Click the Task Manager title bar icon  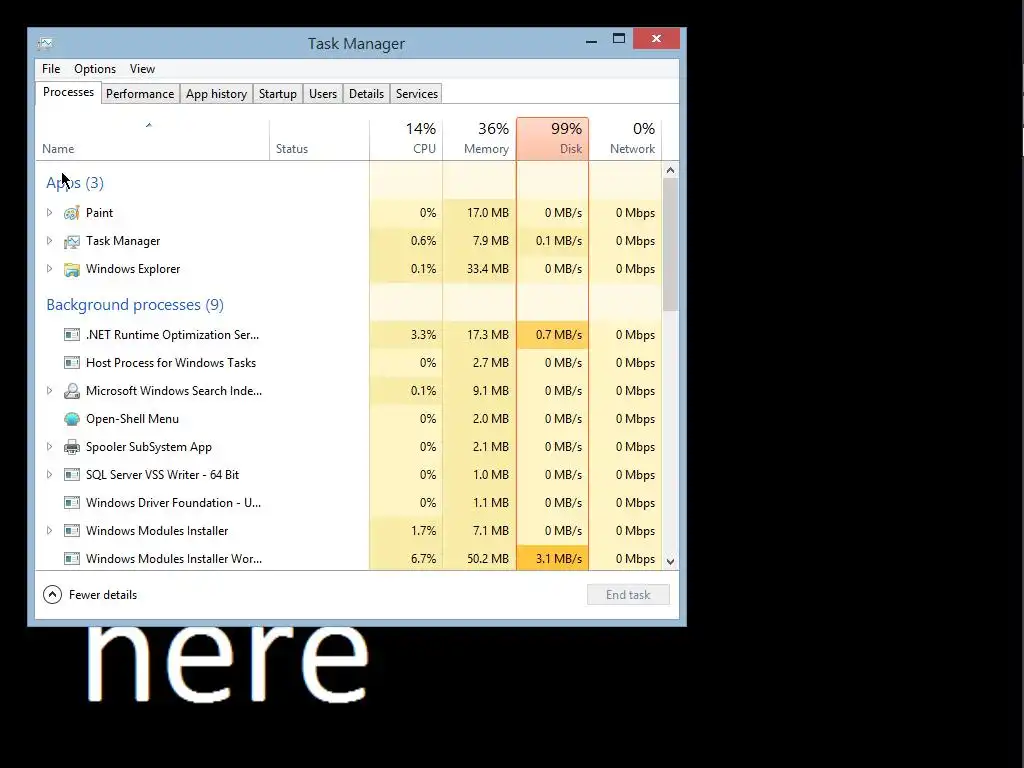45,44
